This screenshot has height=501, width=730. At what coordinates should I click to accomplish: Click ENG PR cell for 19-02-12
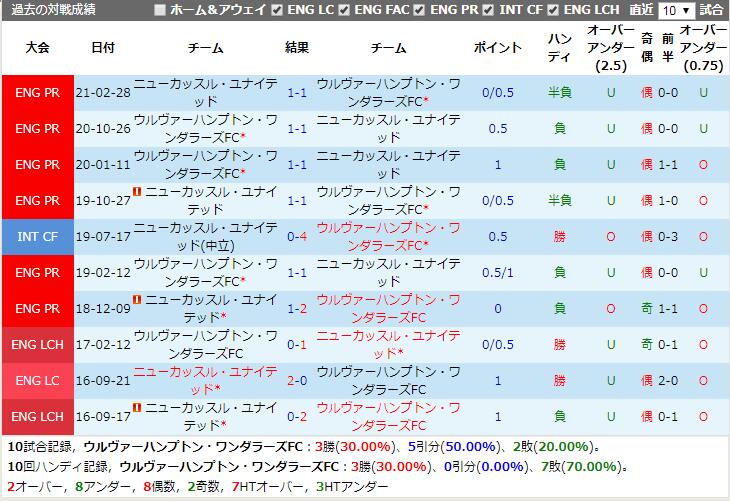coord(38,272)
